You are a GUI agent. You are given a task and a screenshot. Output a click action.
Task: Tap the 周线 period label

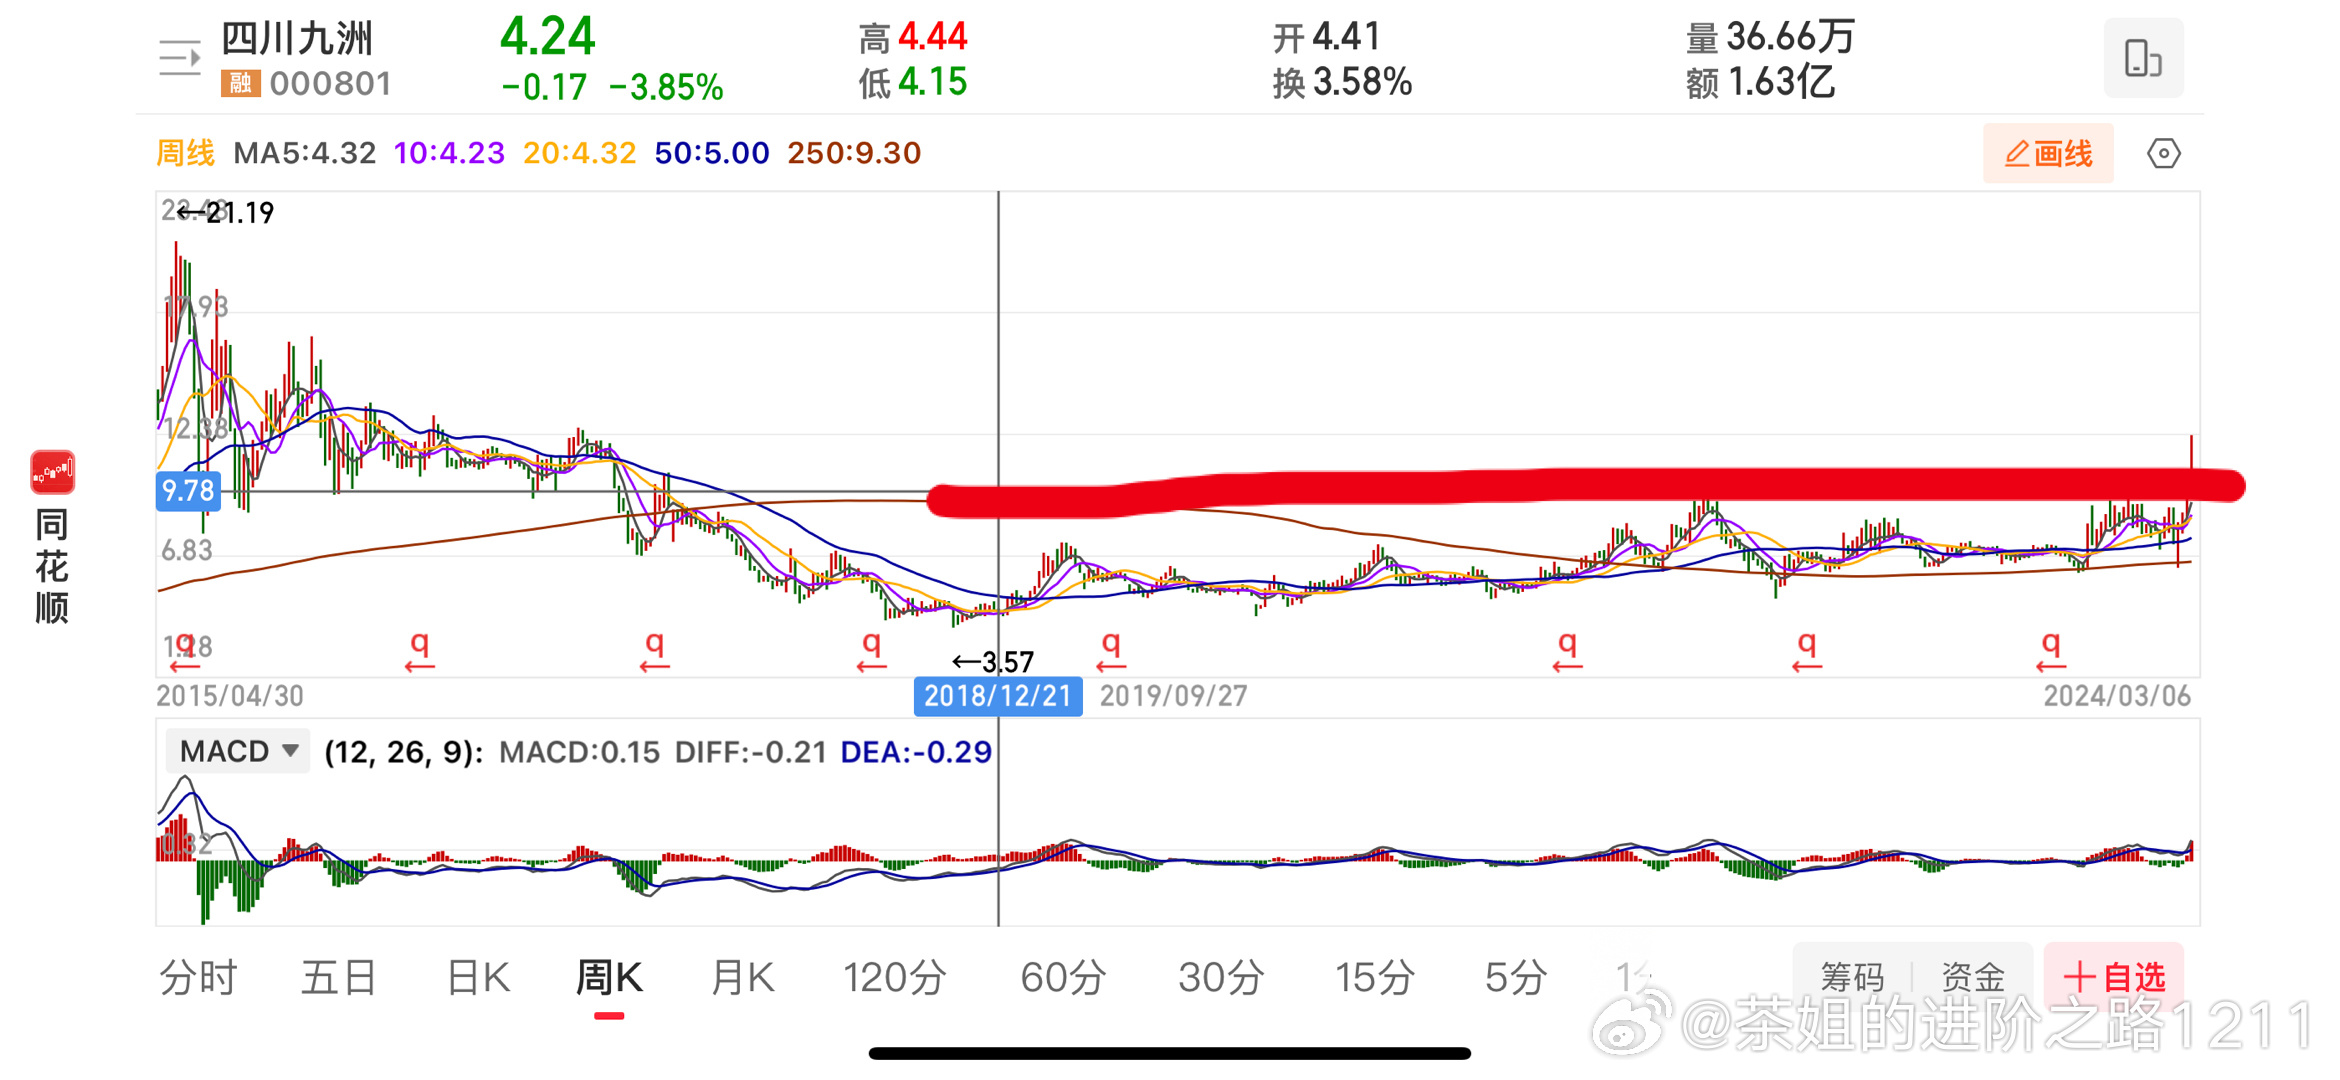click(x=186, y=153)
